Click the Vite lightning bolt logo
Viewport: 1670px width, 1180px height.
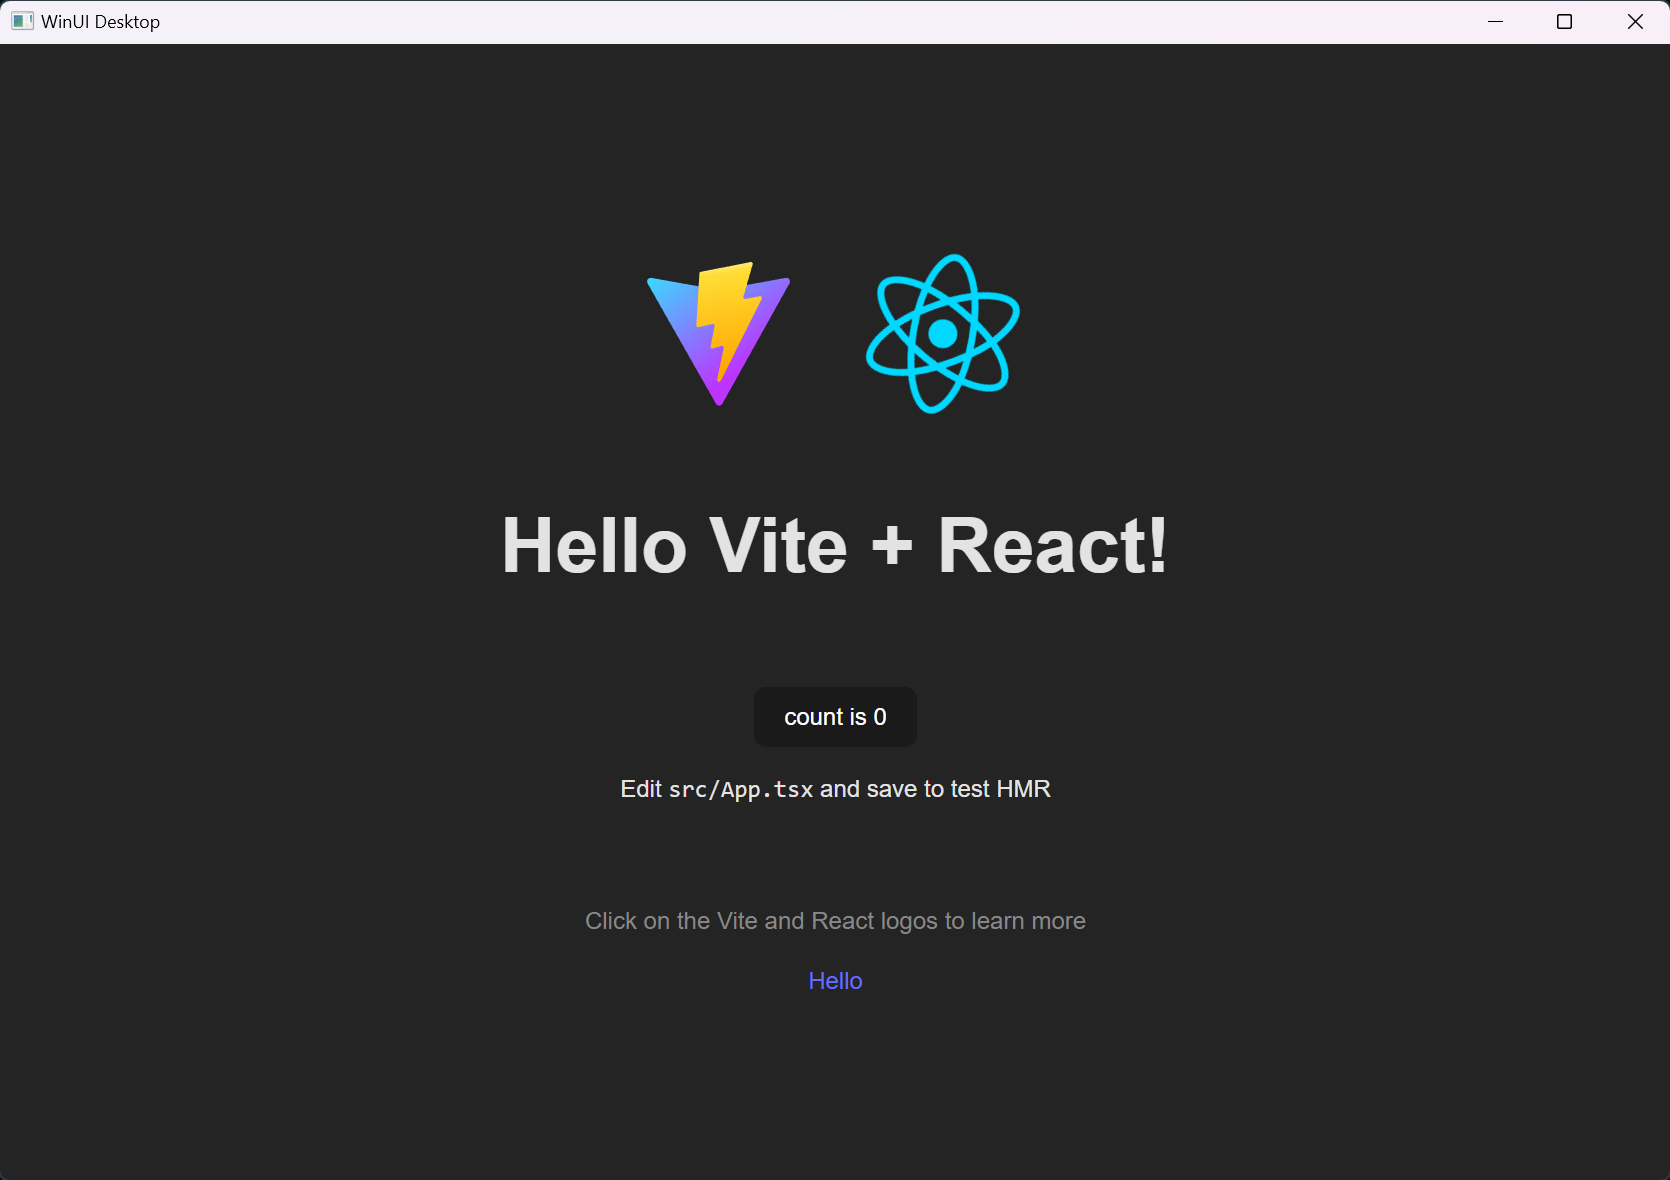[718, 334]
